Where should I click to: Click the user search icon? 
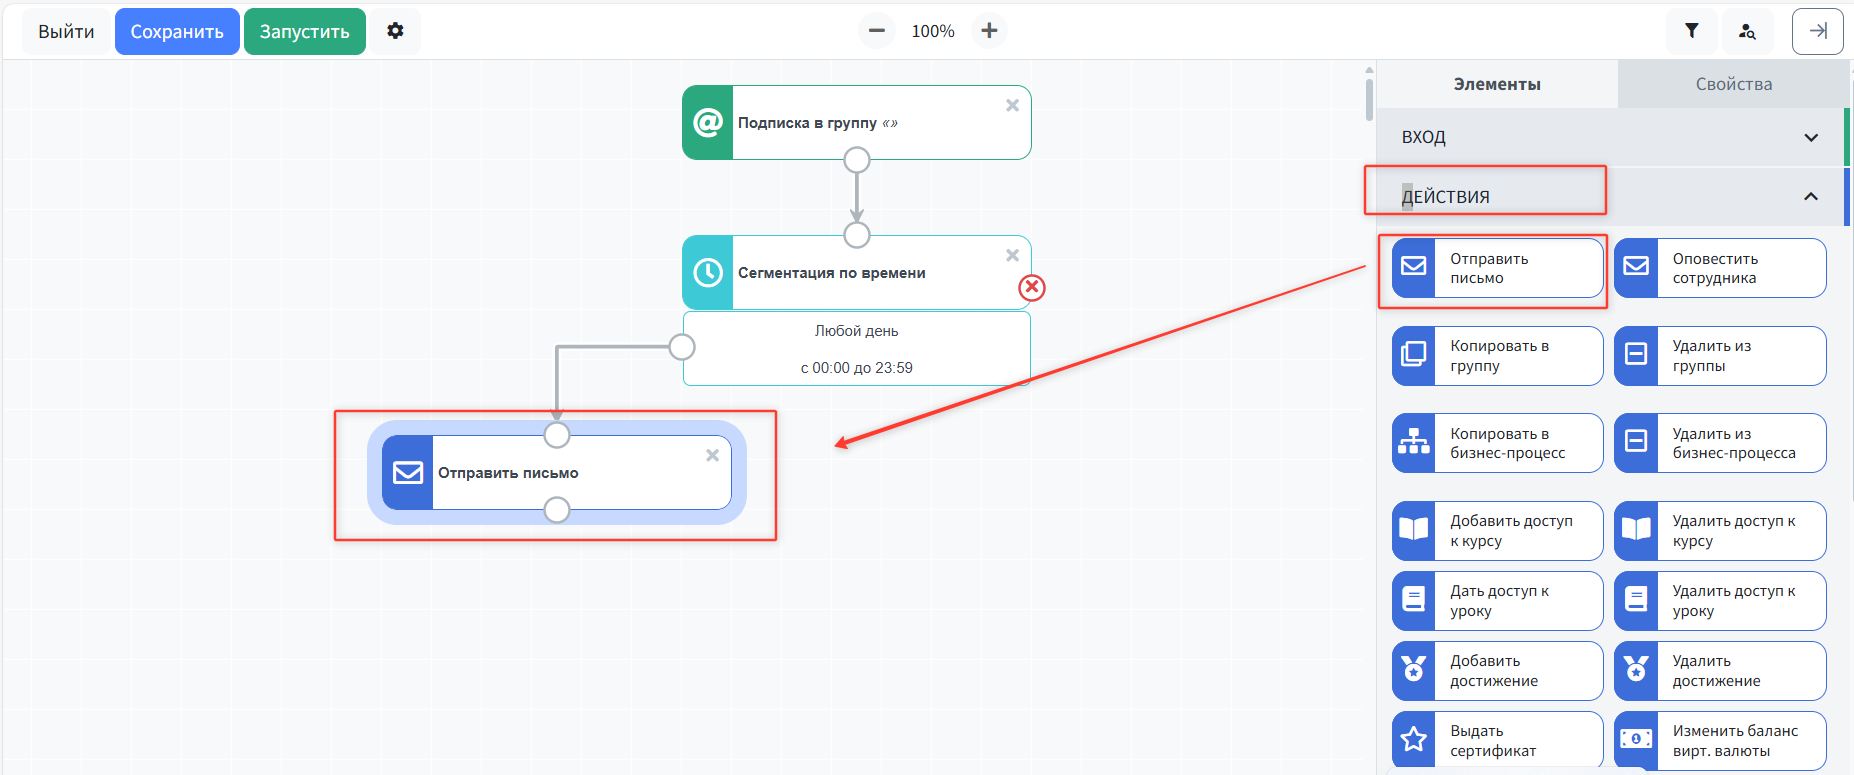point(1747,31)
